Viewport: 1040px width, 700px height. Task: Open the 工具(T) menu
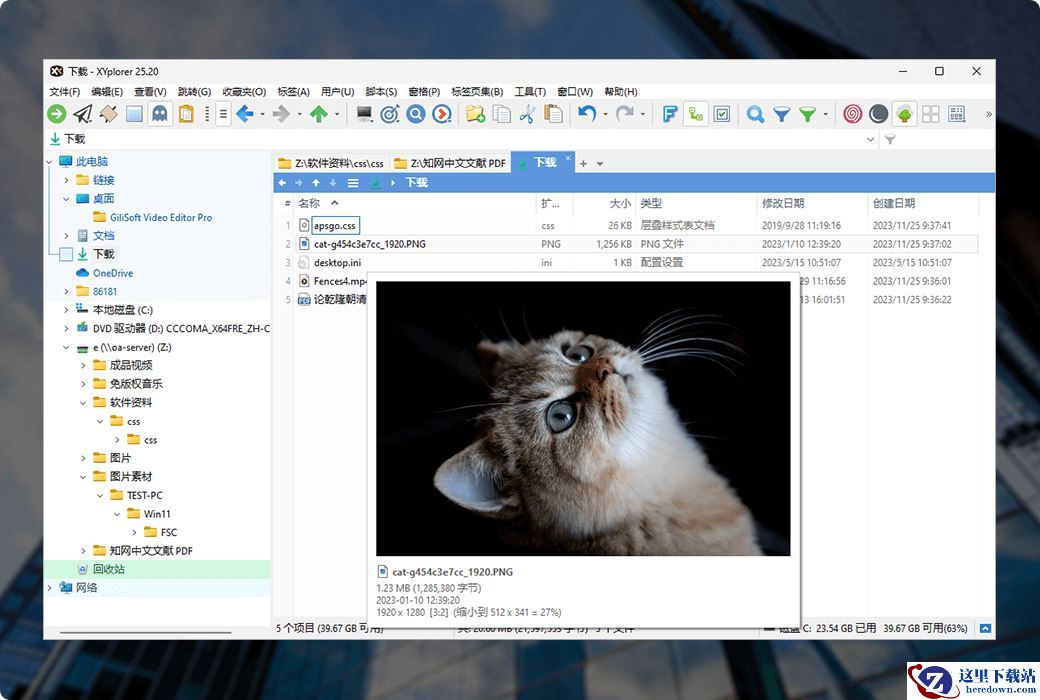coord(529,92)
